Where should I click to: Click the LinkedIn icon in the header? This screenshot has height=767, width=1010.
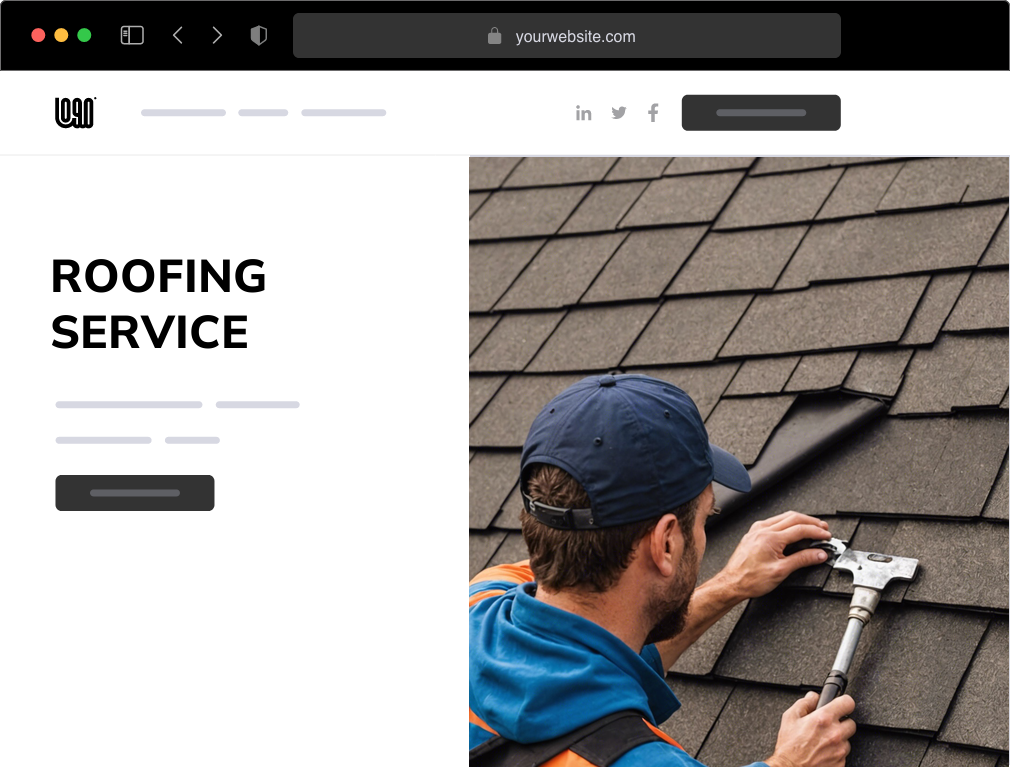click(x=584, y=113)
